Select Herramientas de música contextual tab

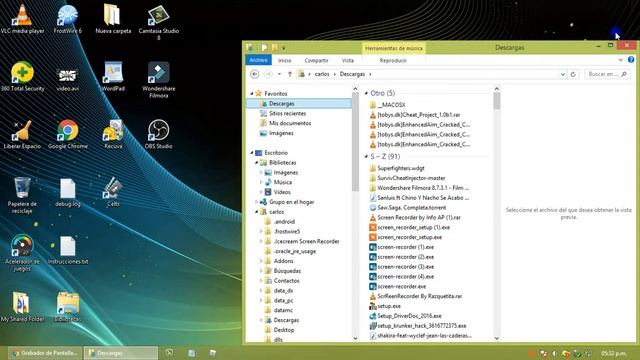[x=393, y=48]
